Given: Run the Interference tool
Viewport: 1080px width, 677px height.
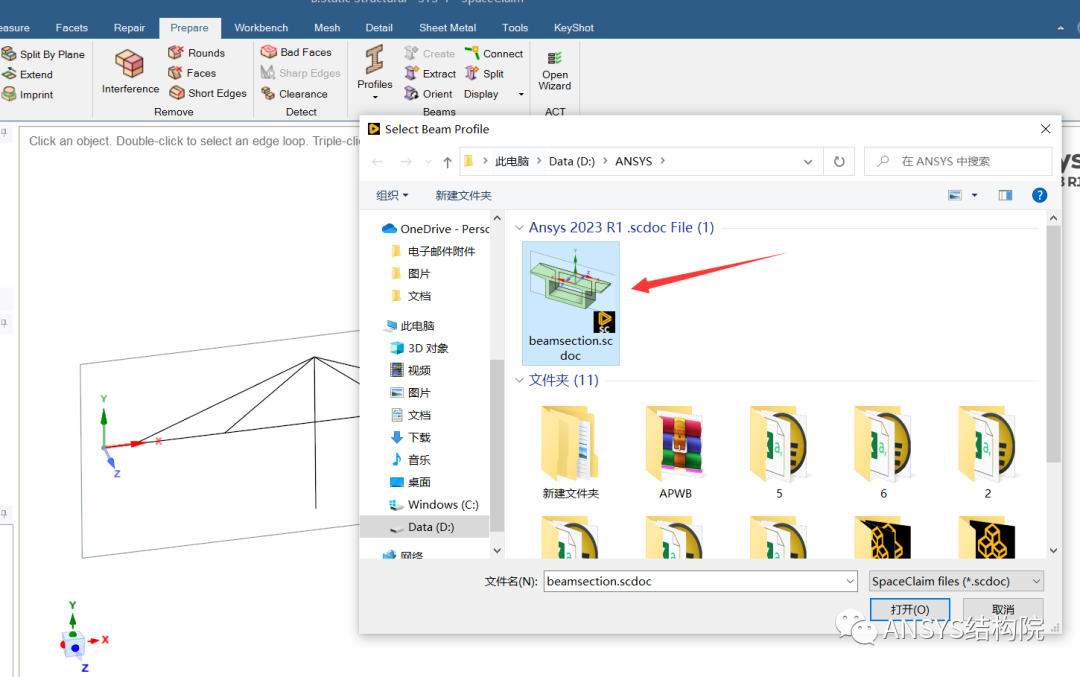Looking at the screenshot, I should (x=130, y=72).
